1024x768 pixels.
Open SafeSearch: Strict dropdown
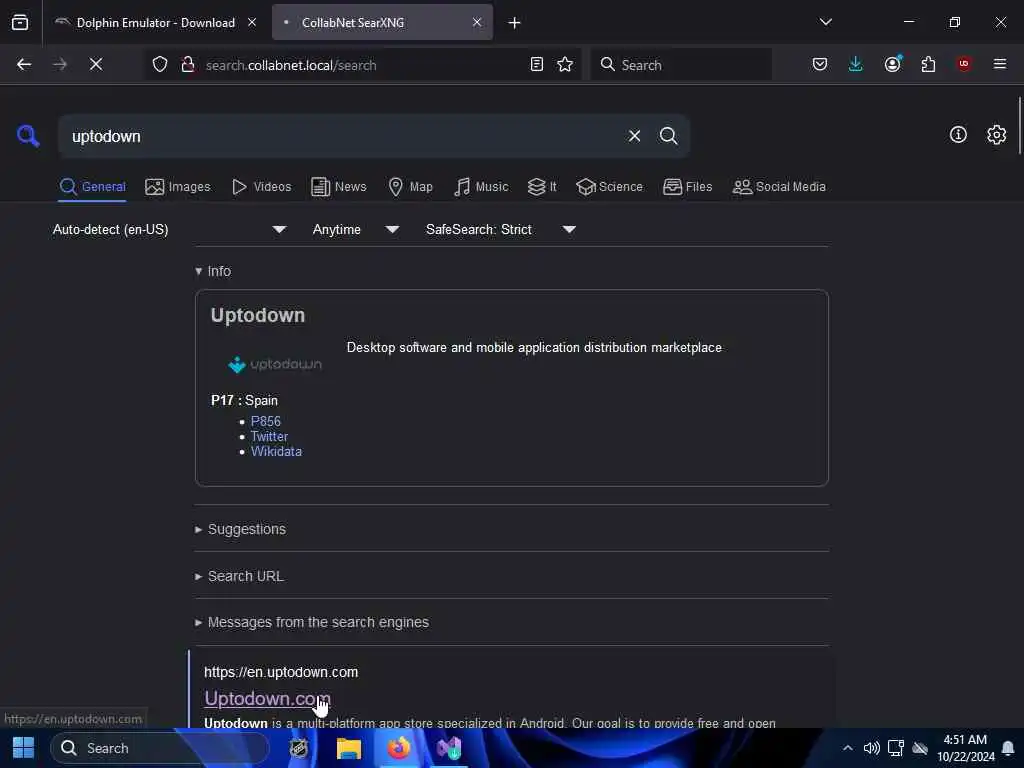pyautogui.click(x=501, y=229)
